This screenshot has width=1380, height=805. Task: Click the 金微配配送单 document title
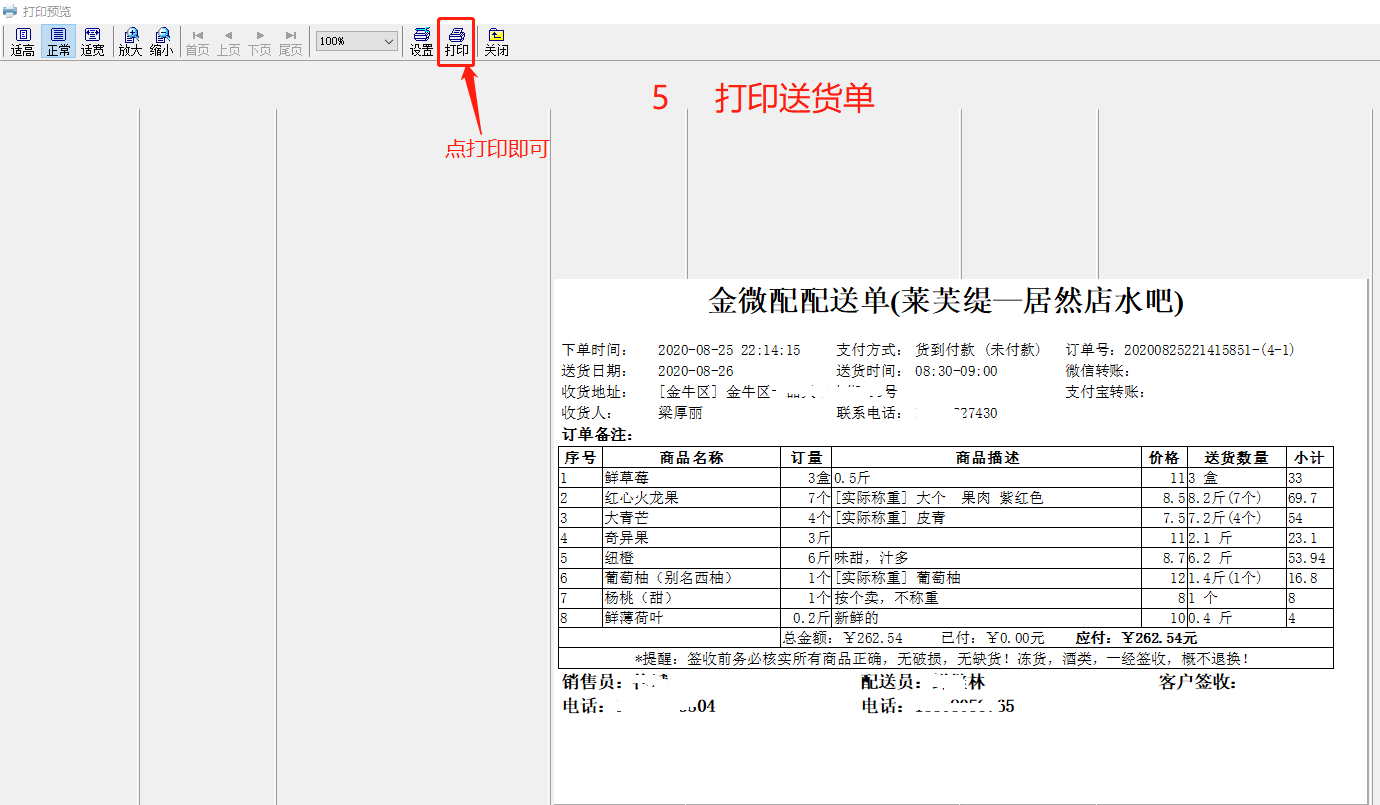pyautogui.click(x=945, y=301)
